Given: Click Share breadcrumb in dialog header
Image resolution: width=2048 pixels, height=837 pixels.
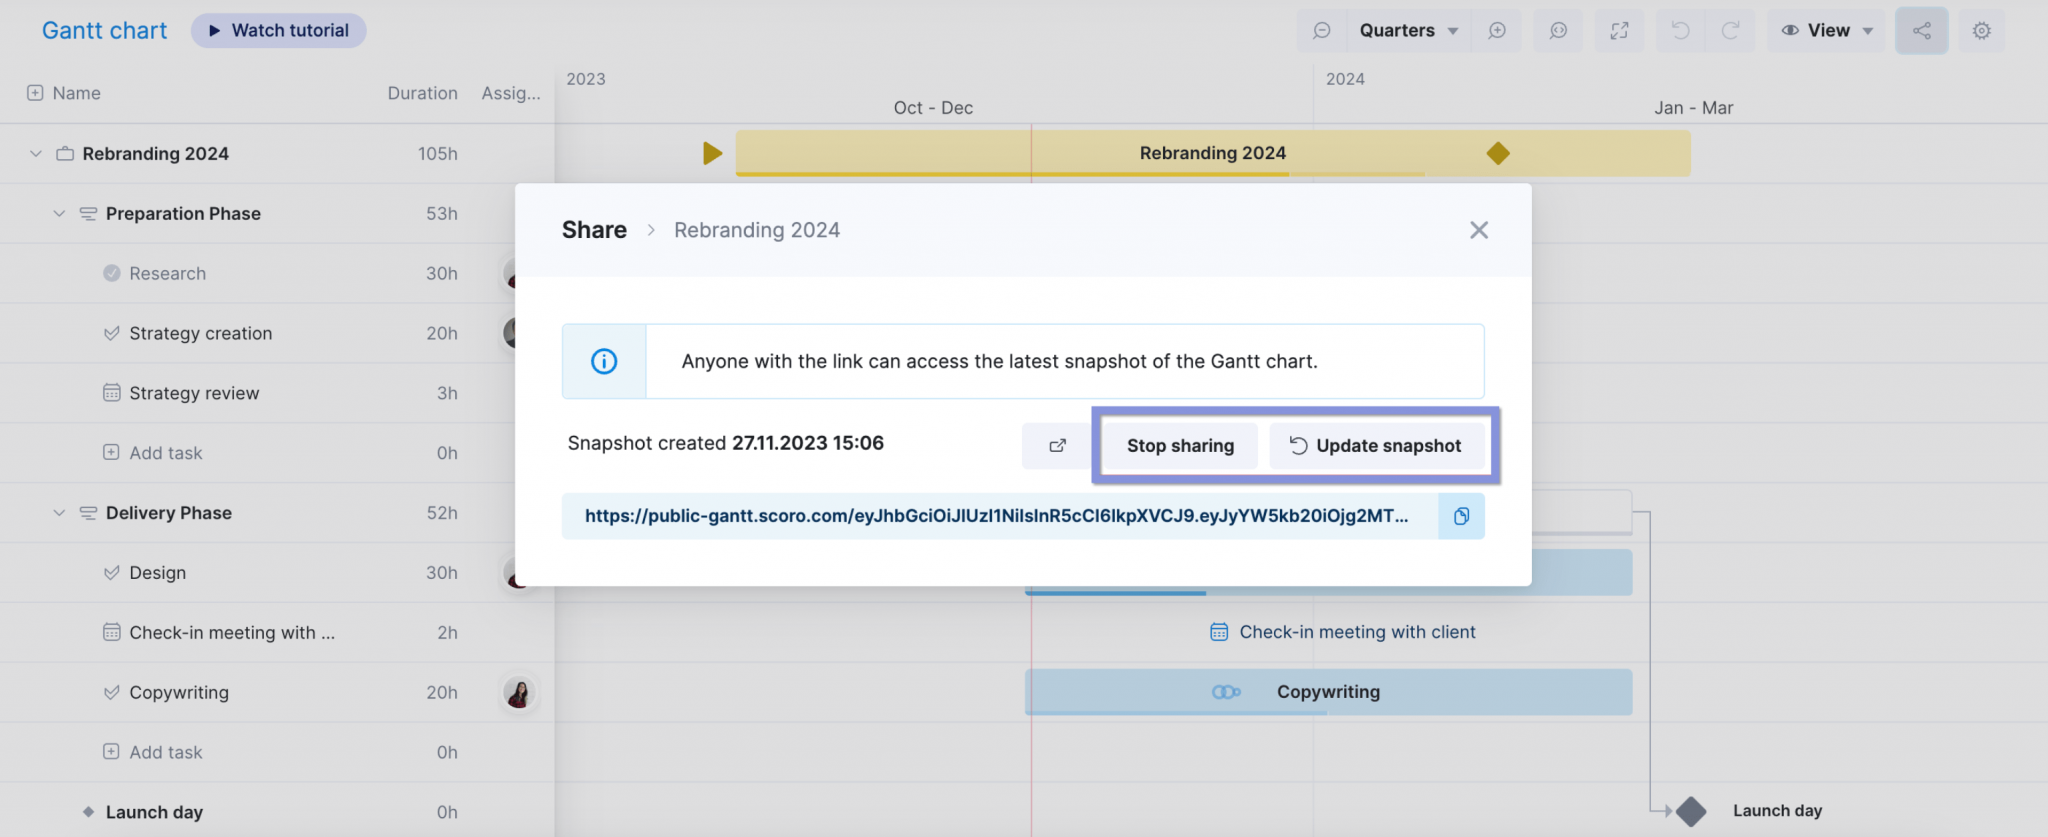Looking at the screenshot, I should point(594,230).
